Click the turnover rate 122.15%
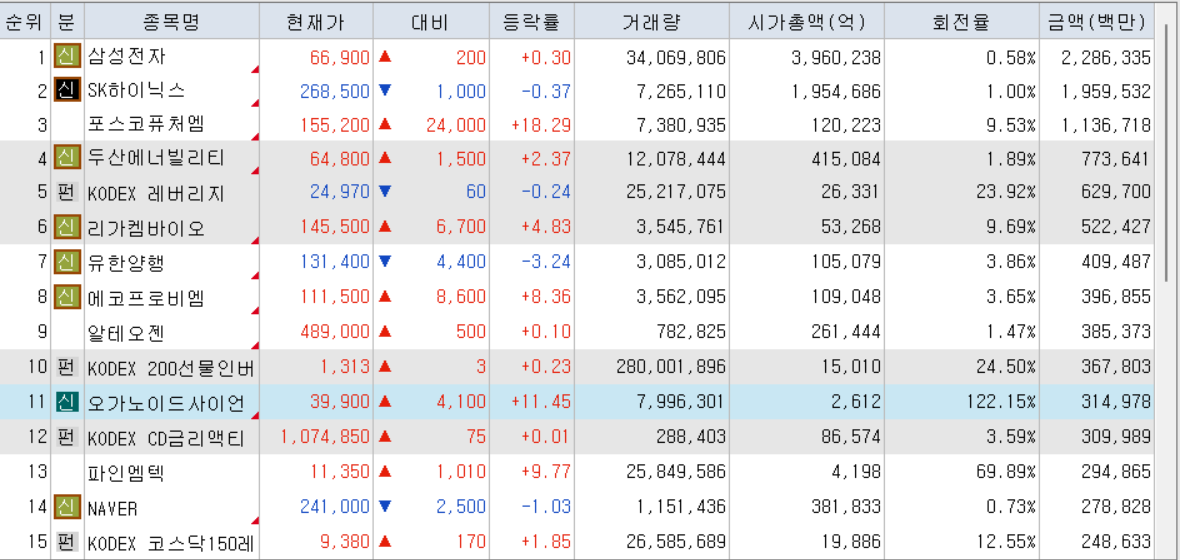This screenshot has height=560, width=1180. [x=1001, y=402]
